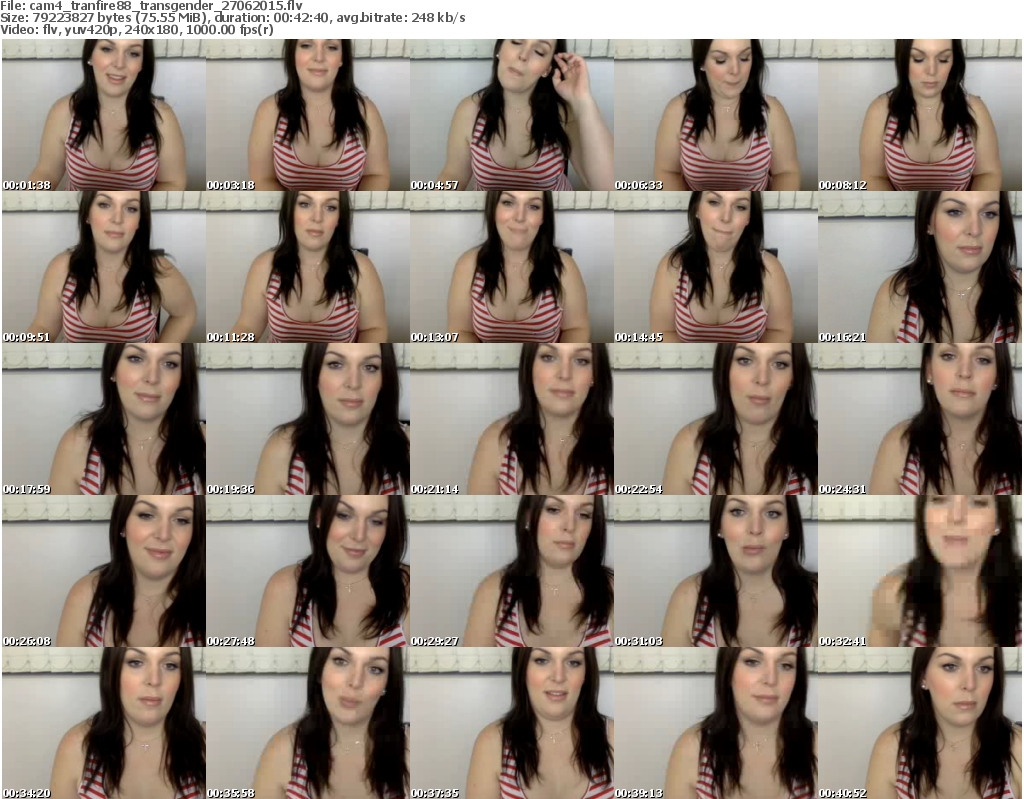This screenshot has height=799, width=1024.
Task: Select the thumbnail stamped 00:37:35
Action: coord(511,723)
